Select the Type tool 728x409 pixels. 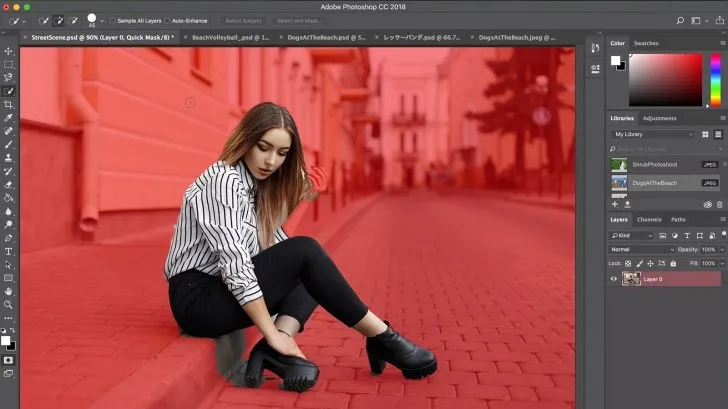(9, 251)
